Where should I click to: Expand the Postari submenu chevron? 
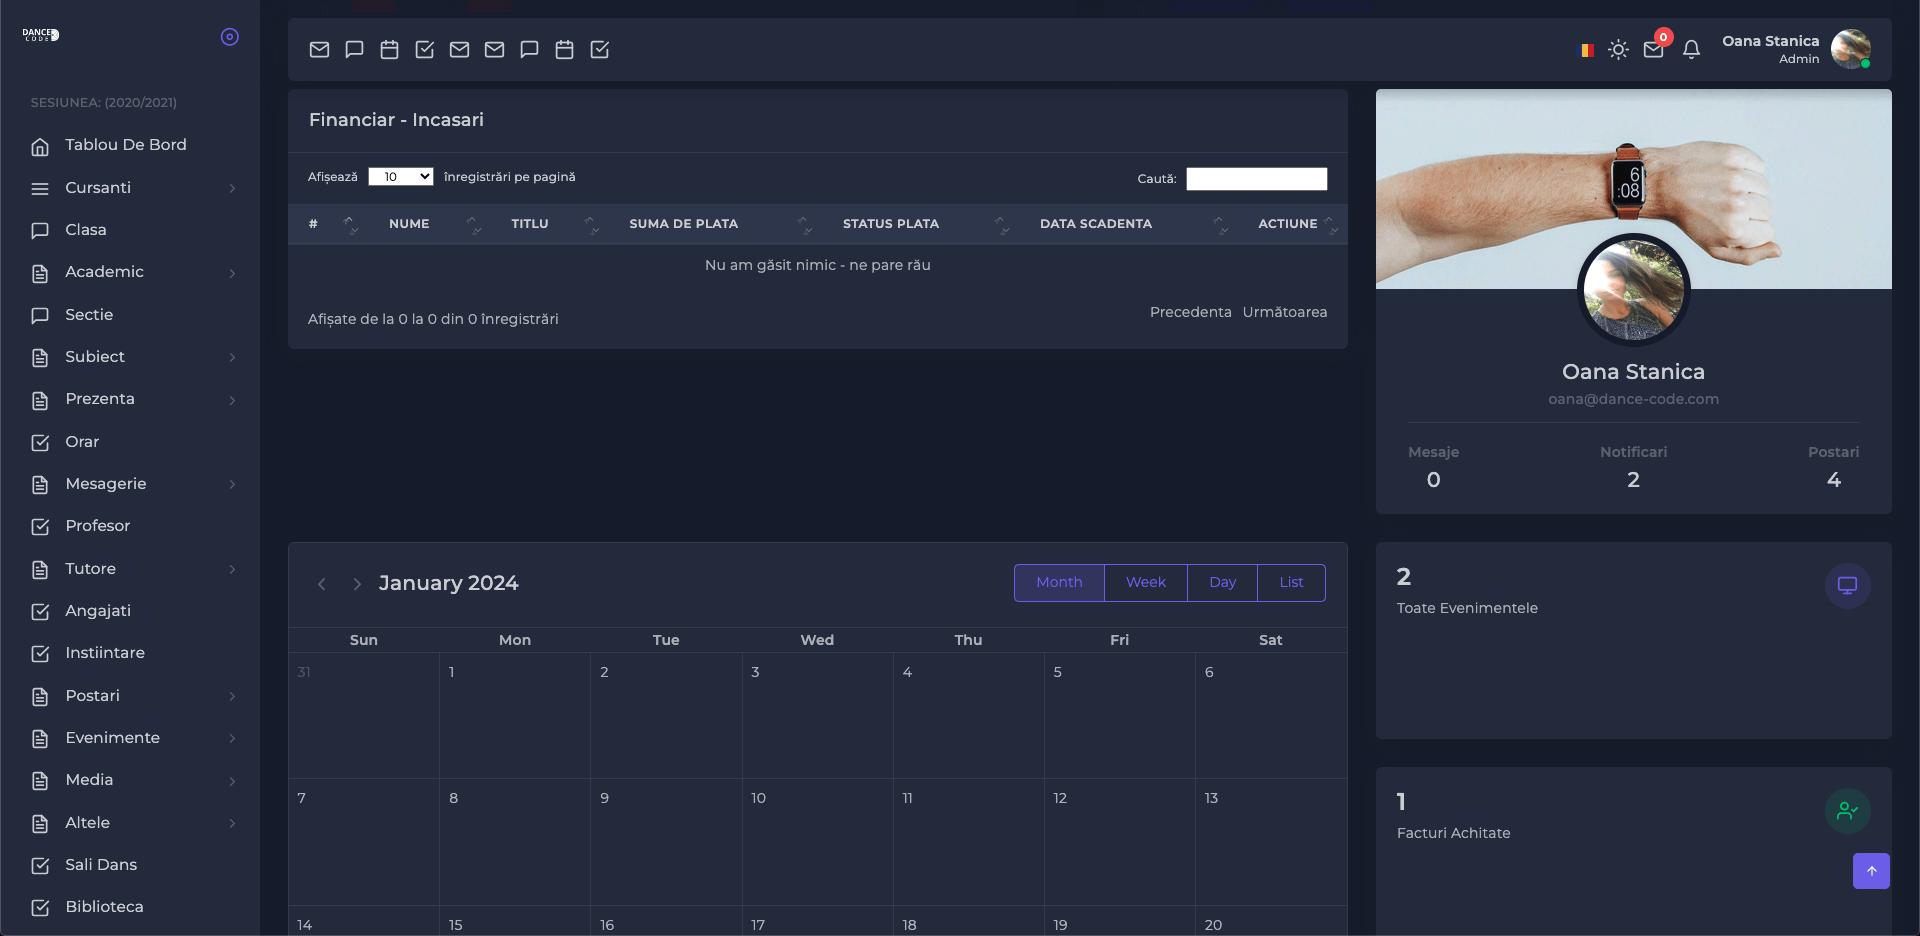tap(232, 696)
